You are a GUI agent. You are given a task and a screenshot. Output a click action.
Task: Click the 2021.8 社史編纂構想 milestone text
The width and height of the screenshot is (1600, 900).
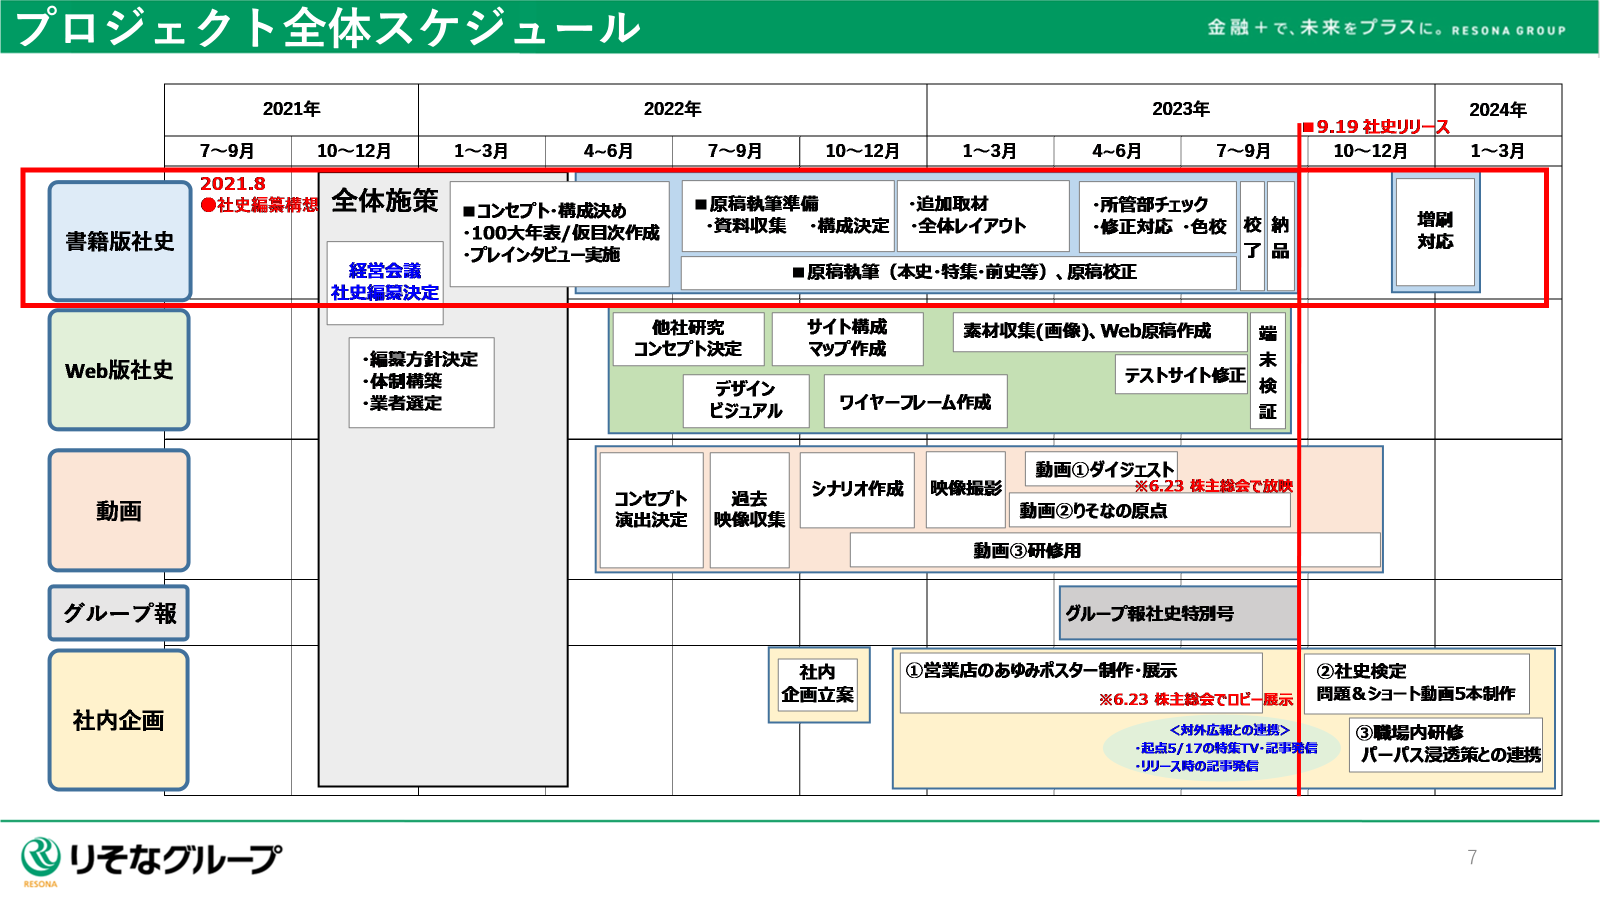coord(257,195)
